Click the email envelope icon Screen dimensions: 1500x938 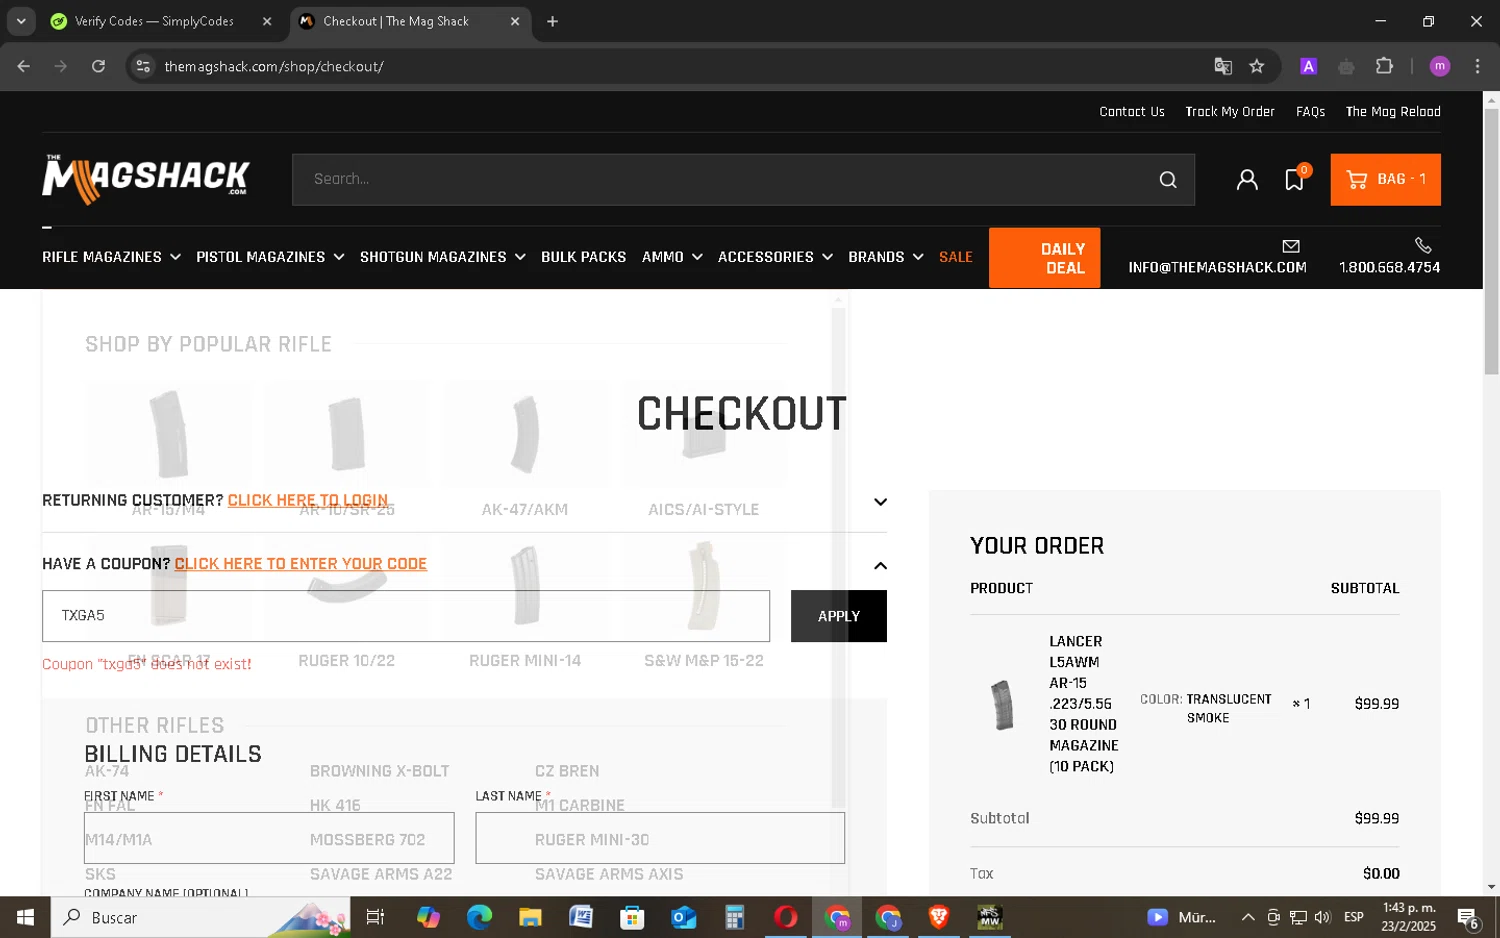point(1291,246)
